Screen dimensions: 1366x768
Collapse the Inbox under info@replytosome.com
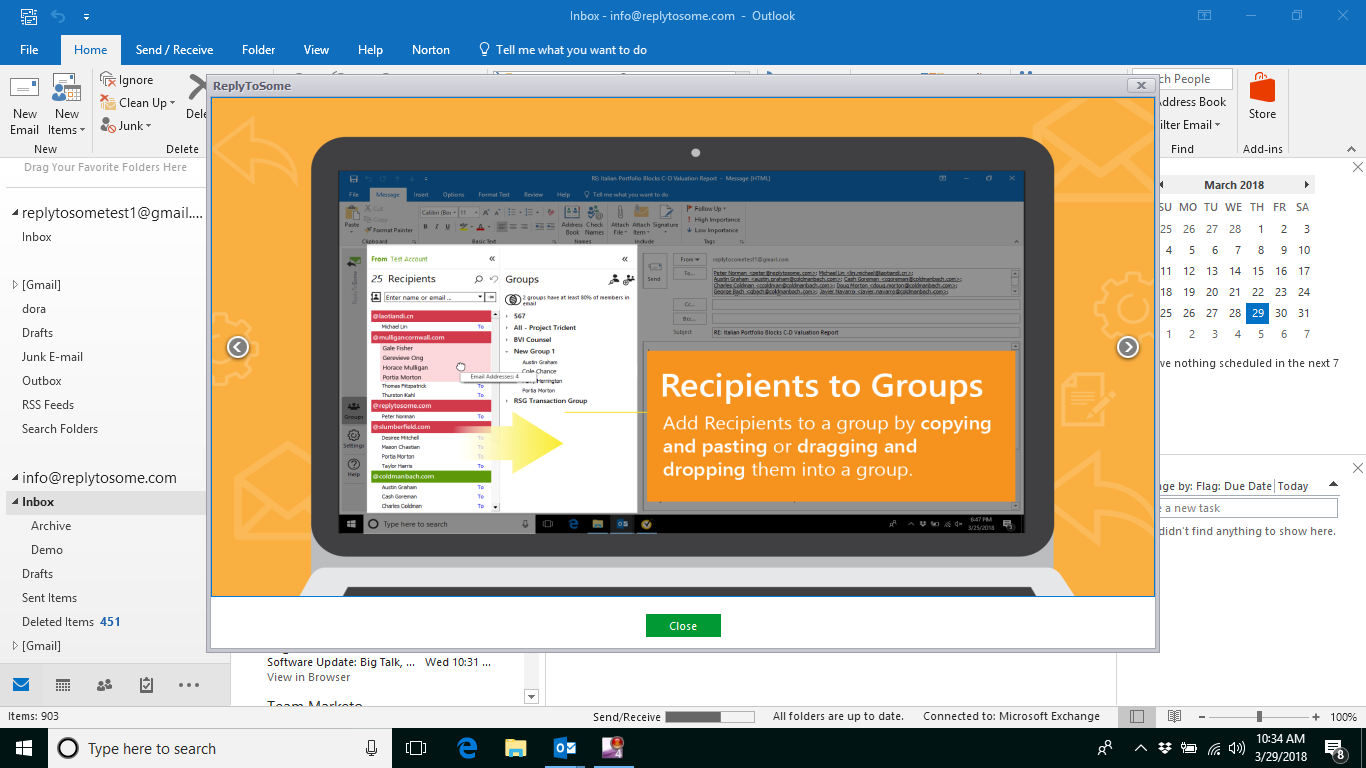(x=15, y=502)
